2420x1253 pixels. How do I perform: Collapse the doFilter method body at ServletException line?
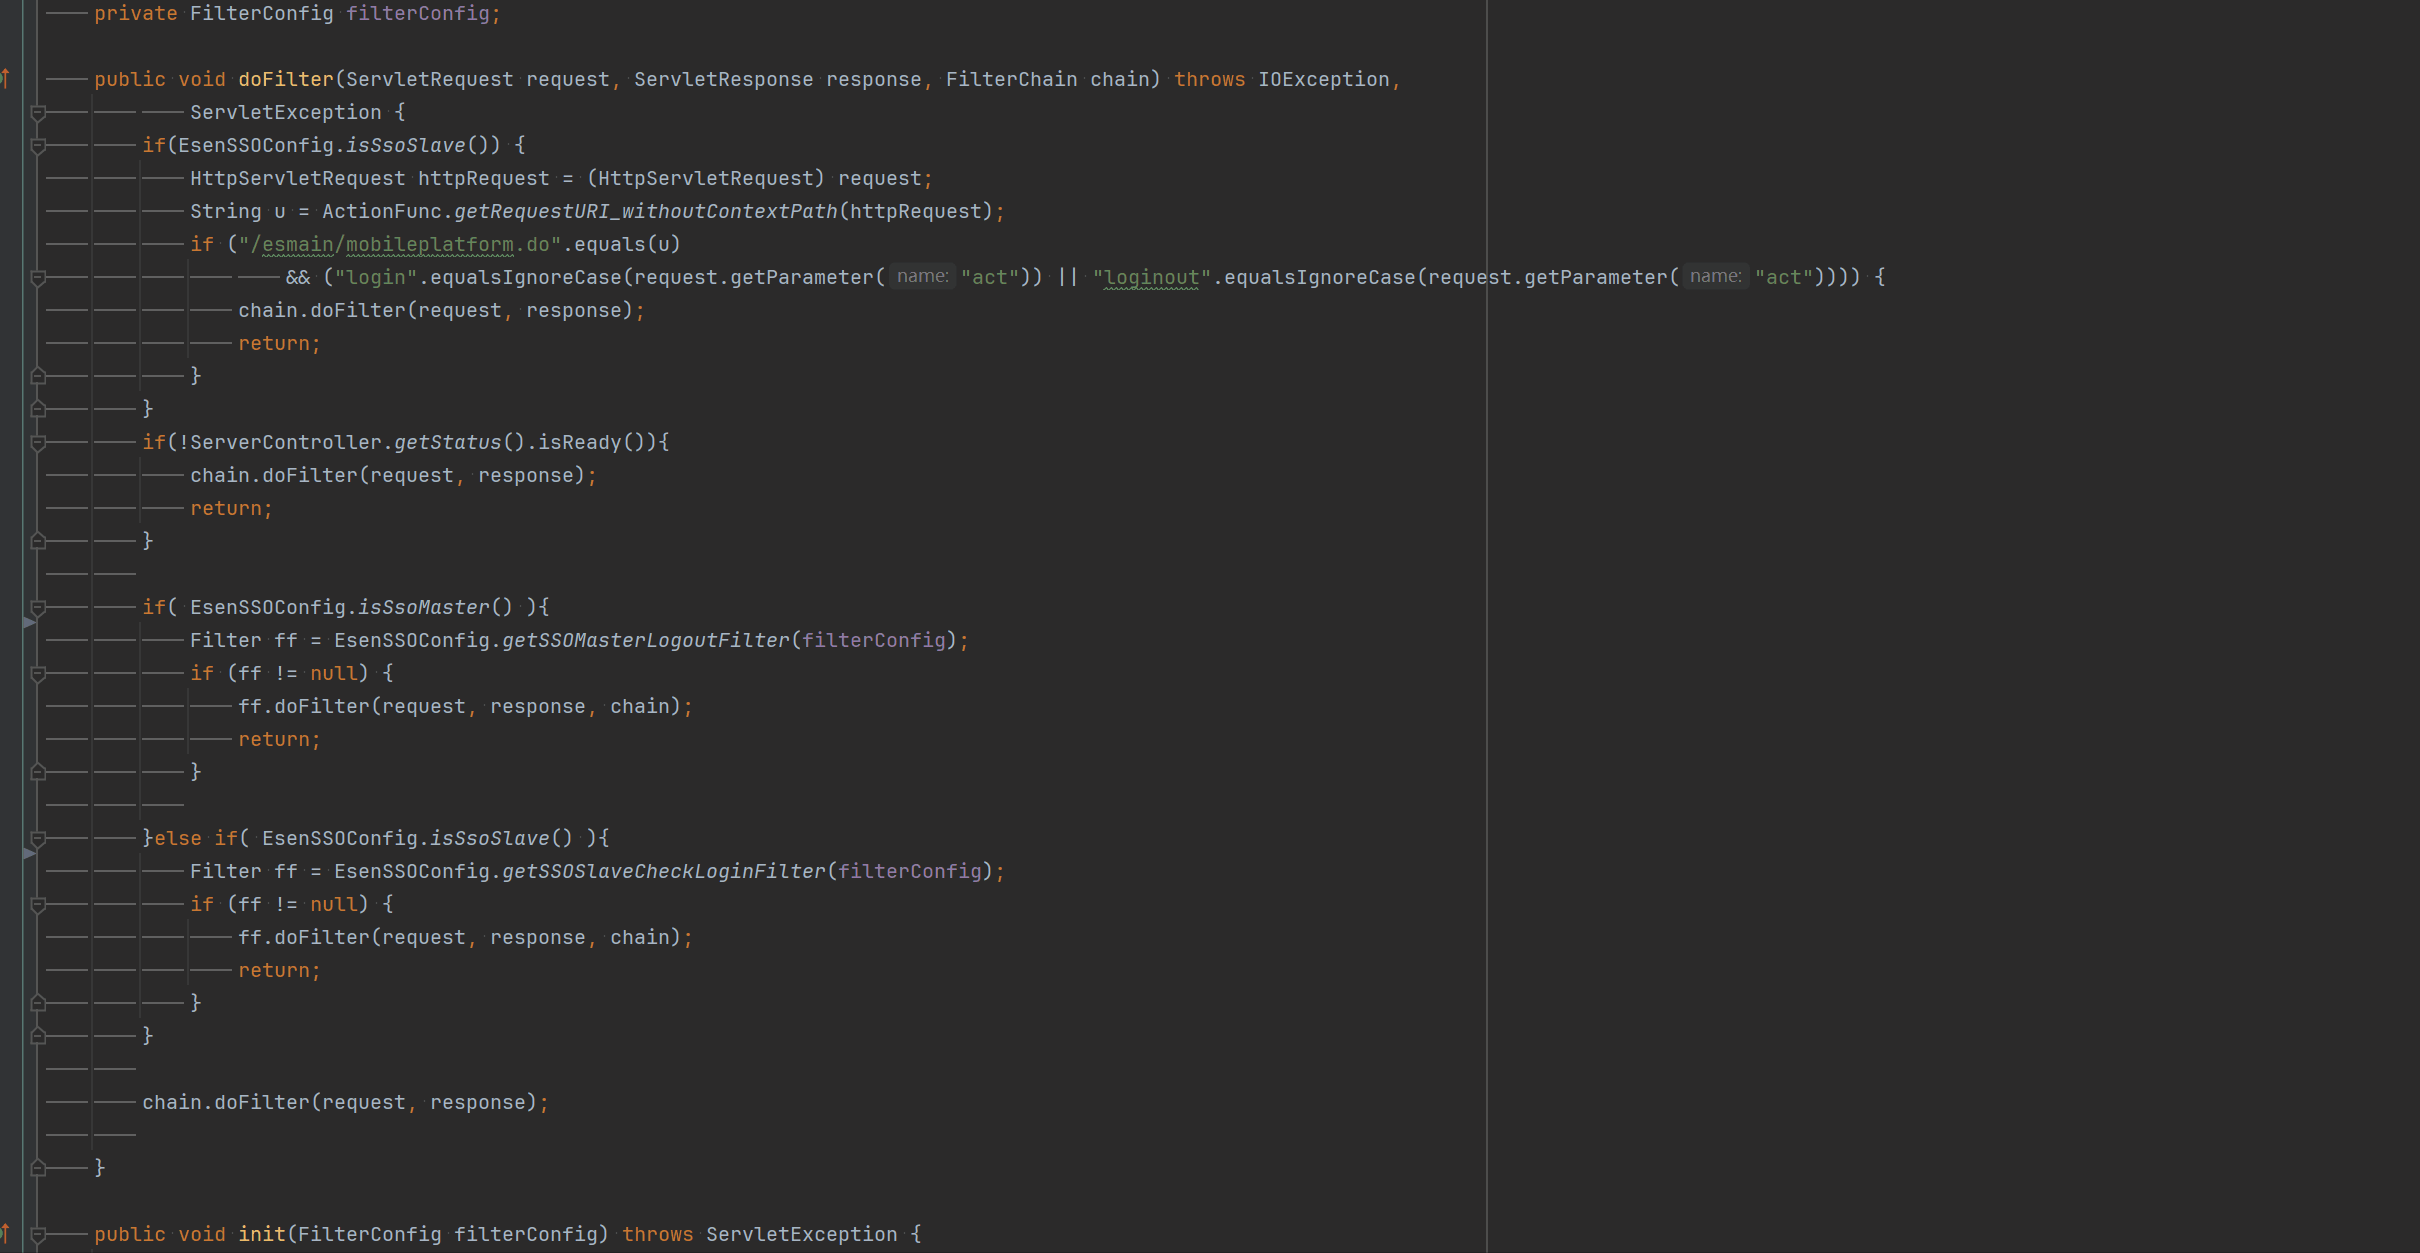[x=38, y=113]
